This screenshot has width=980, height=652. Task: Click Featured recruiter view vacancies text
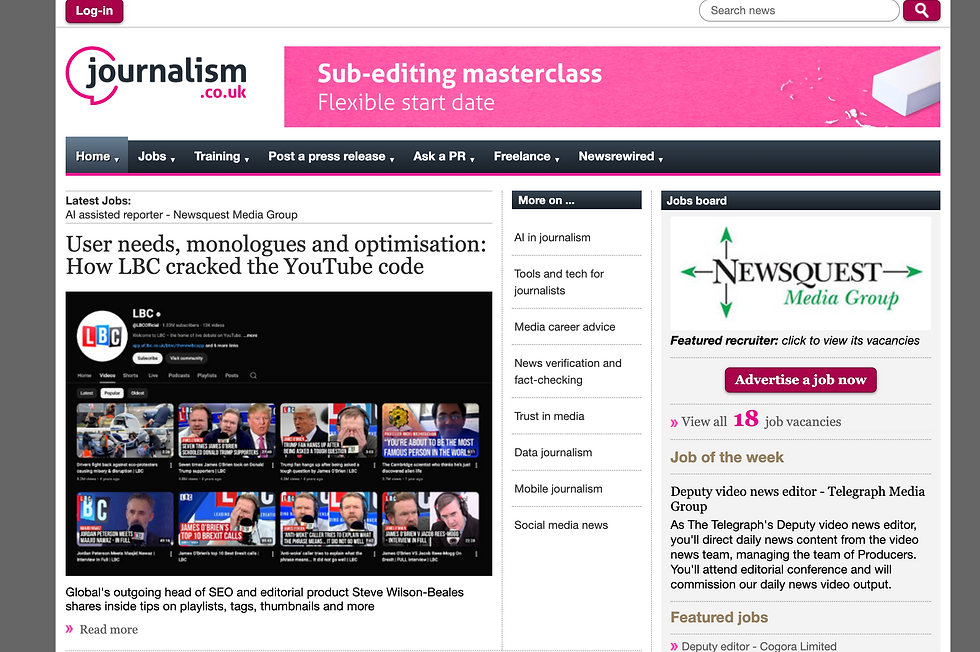795,341
